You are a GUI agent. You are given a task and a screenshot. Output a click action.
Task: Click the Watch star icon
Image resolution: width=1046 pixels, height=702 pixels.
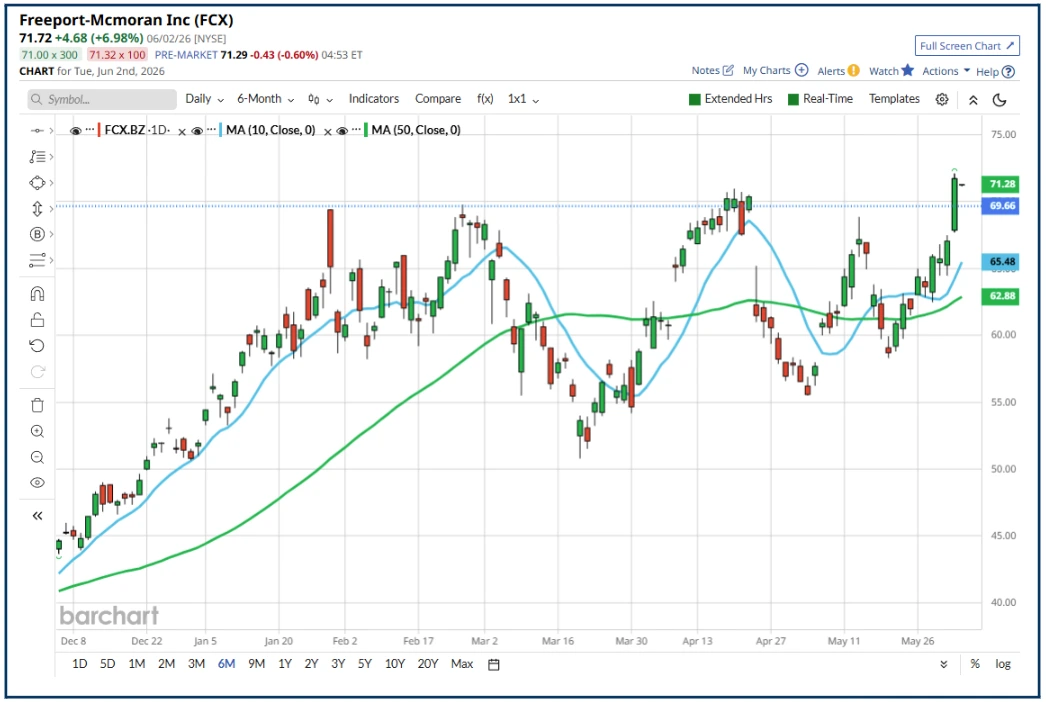click(907, 70)
